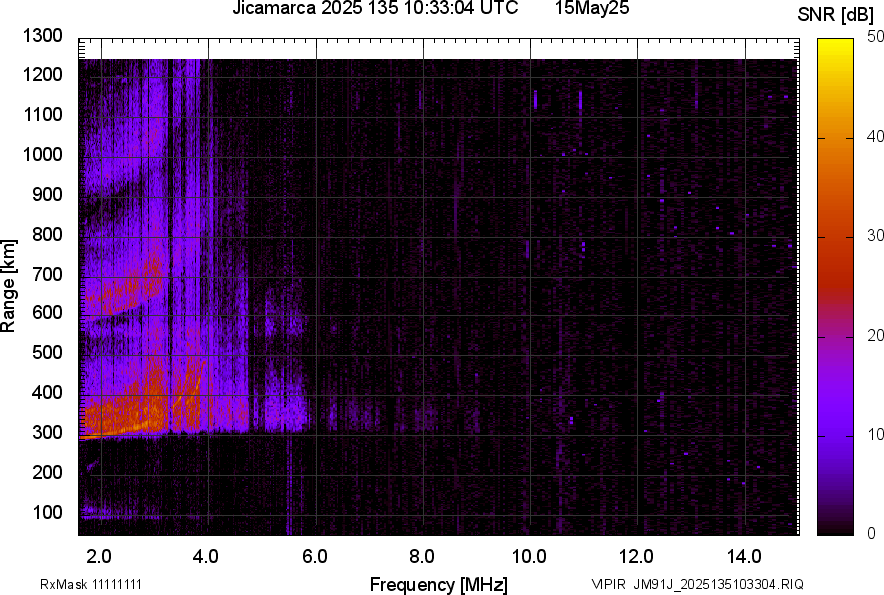Click the frequency tick label '4.0'
The height and width of the screenshot is (595, 884).
206,557
